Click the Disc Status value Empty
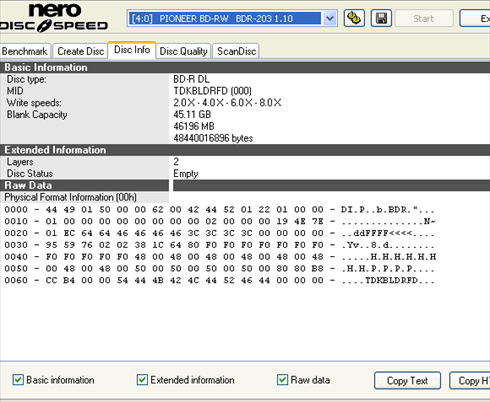This screenshot has width=490, height=402. (186, 174)
